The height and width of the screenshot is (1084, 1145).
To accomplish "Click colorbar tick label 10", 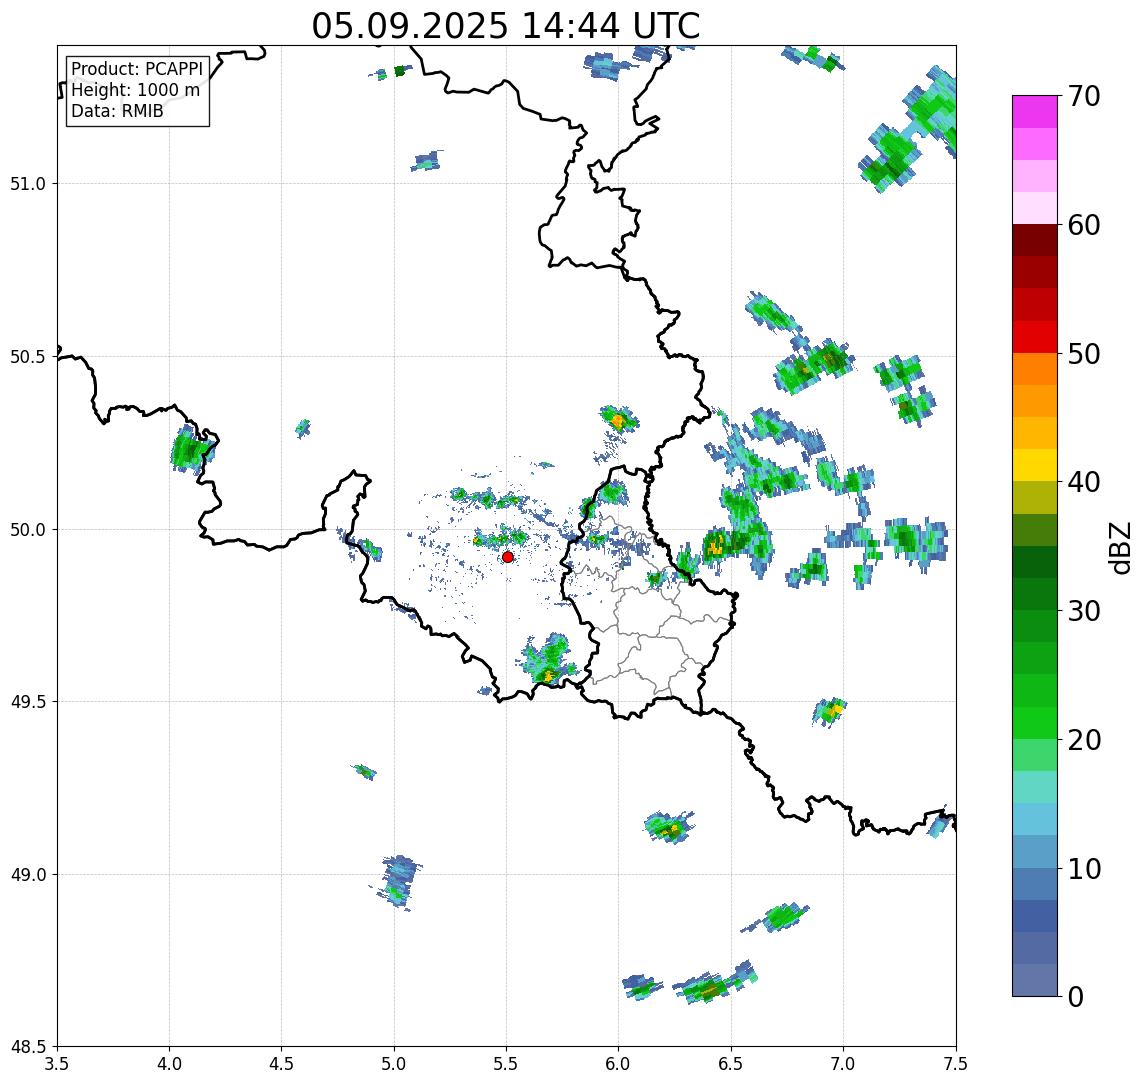I will [x=1083, y=868].
